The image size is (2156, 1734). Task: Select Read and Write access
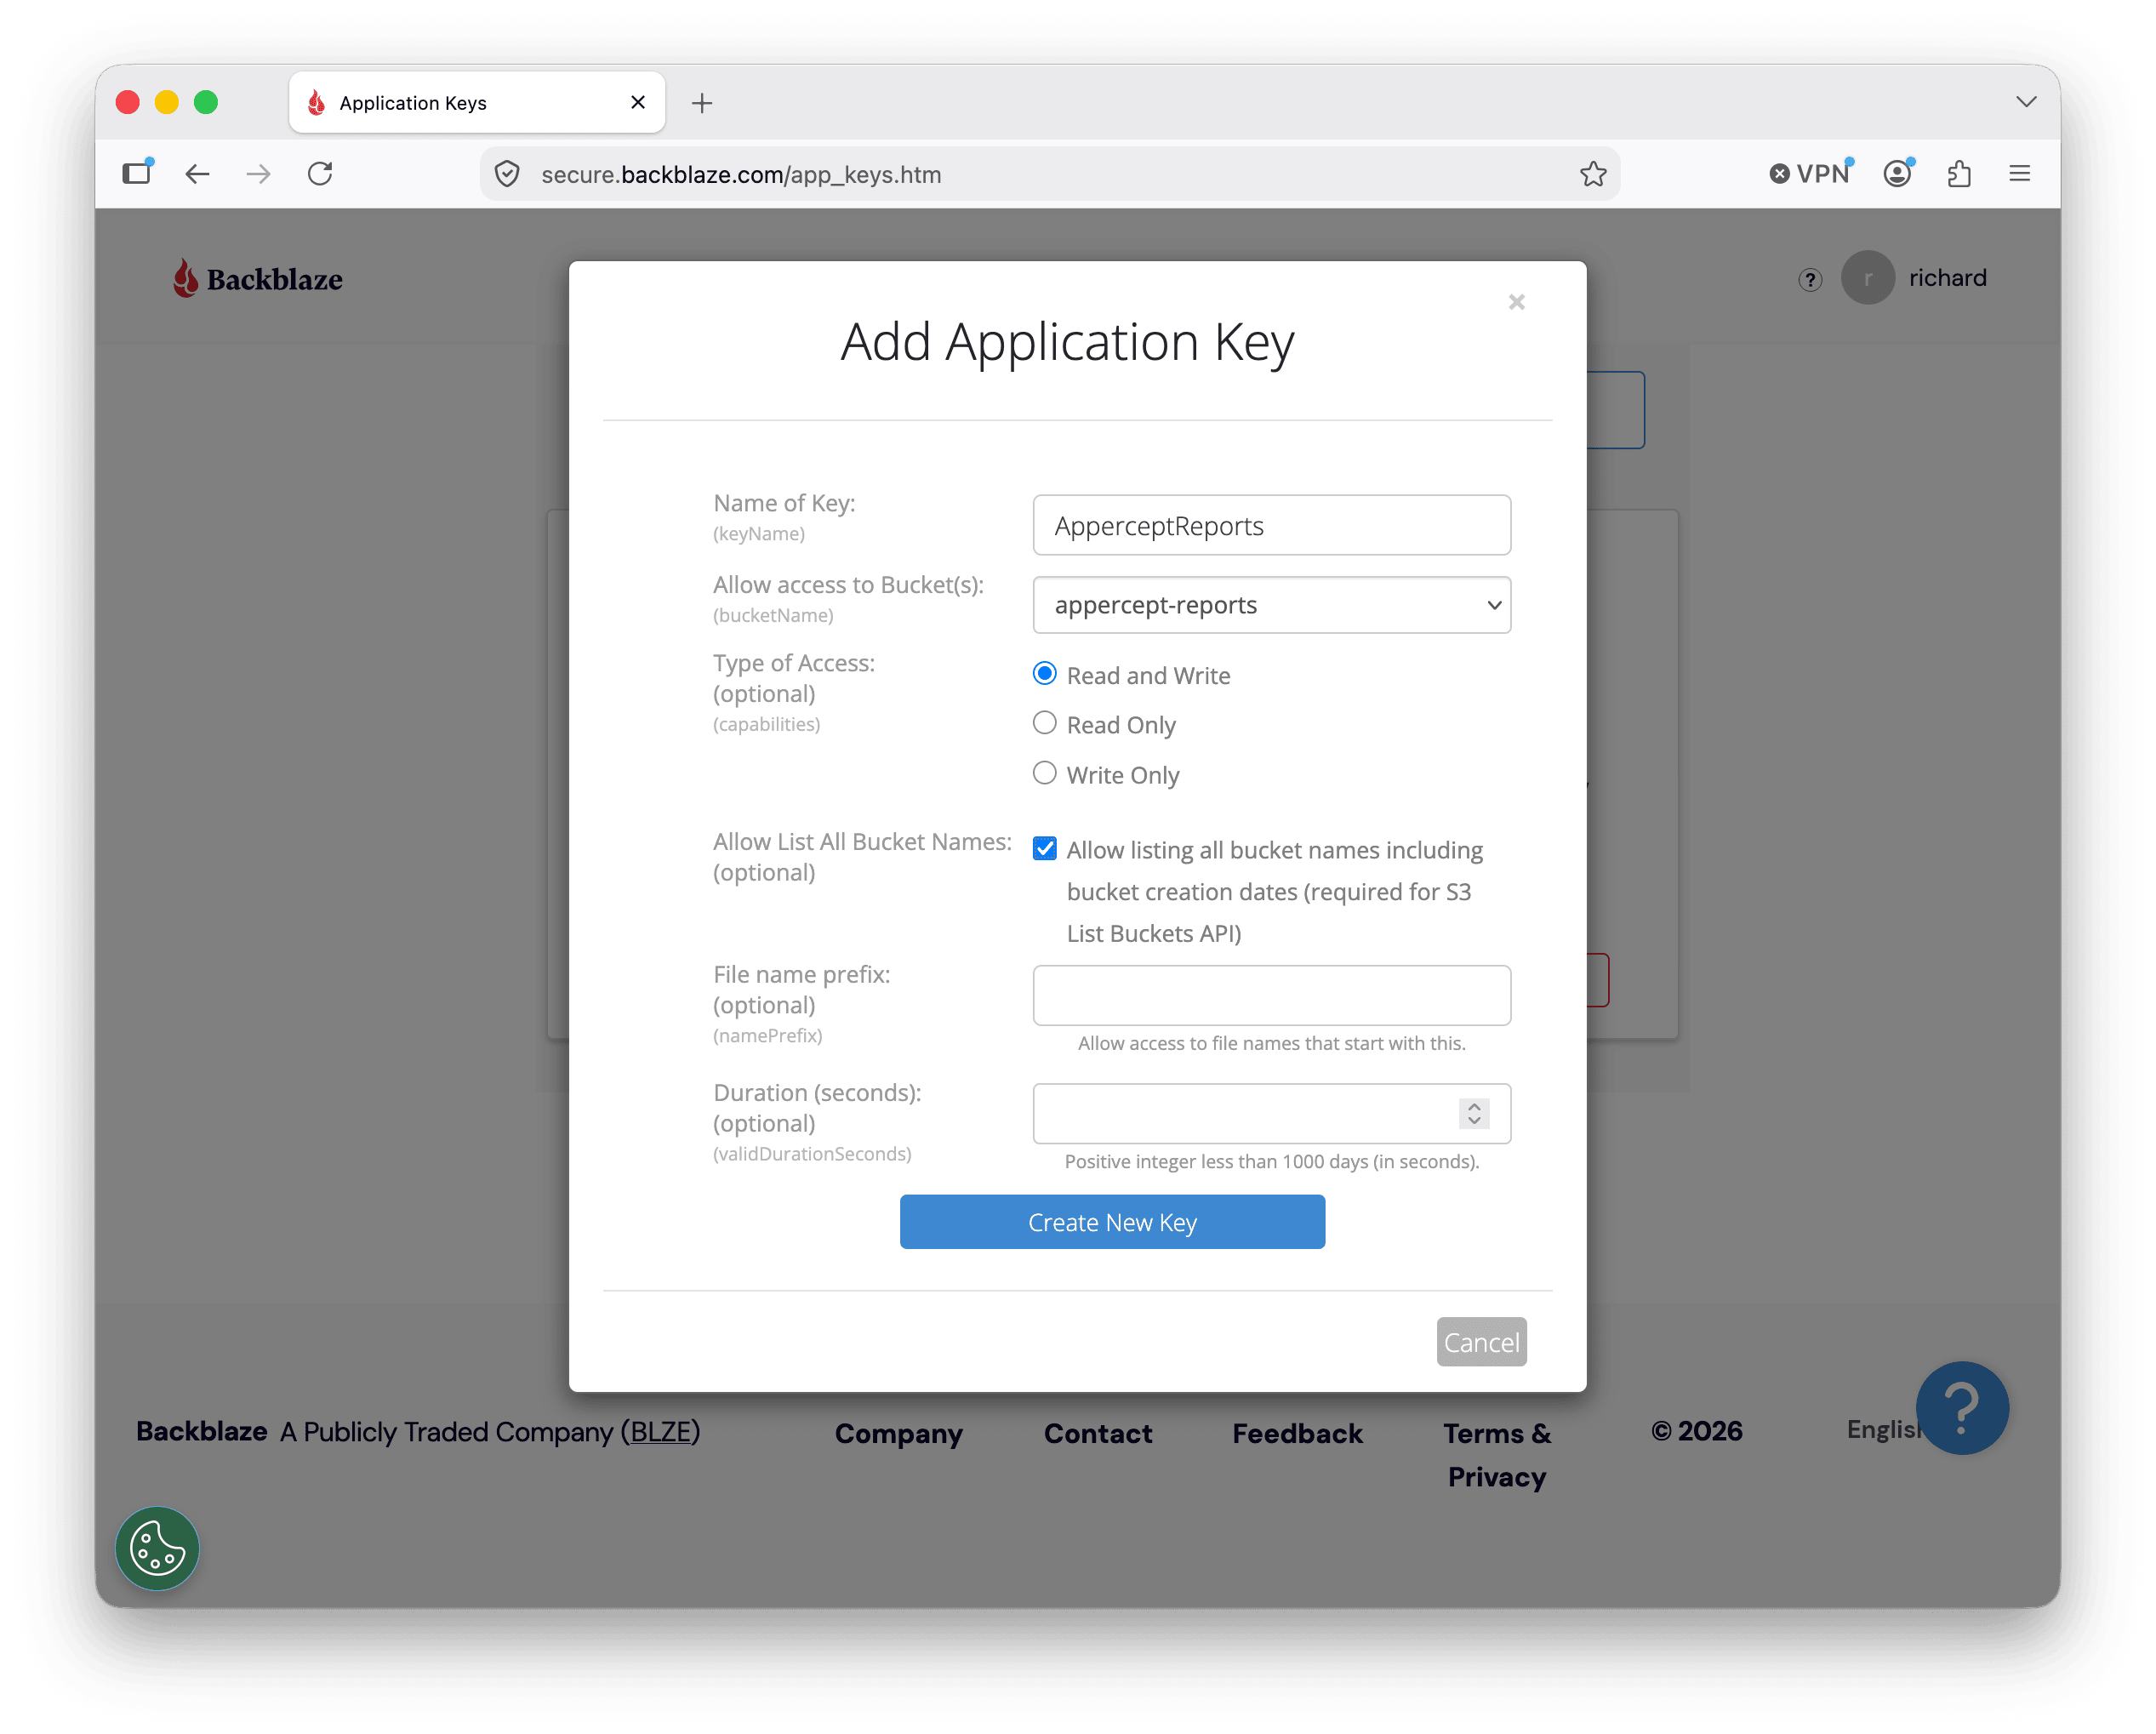coord(1044,674)
